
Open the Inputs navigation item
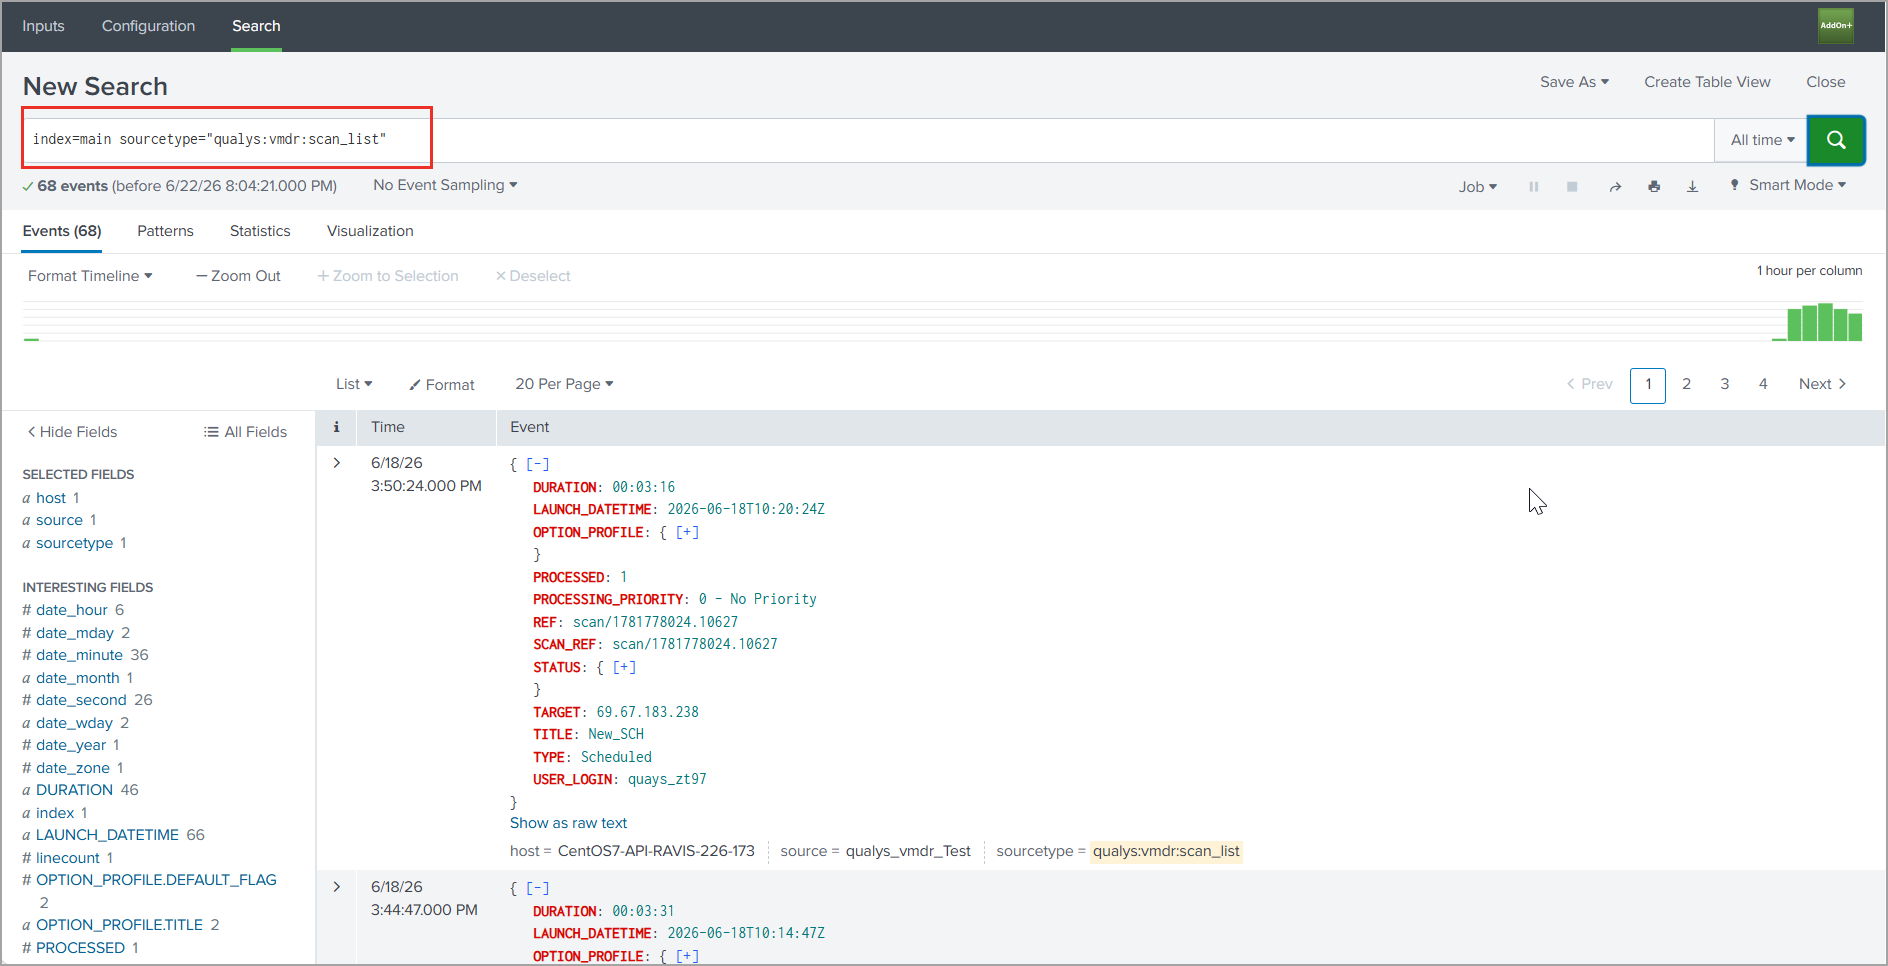(x=43, y=26)
